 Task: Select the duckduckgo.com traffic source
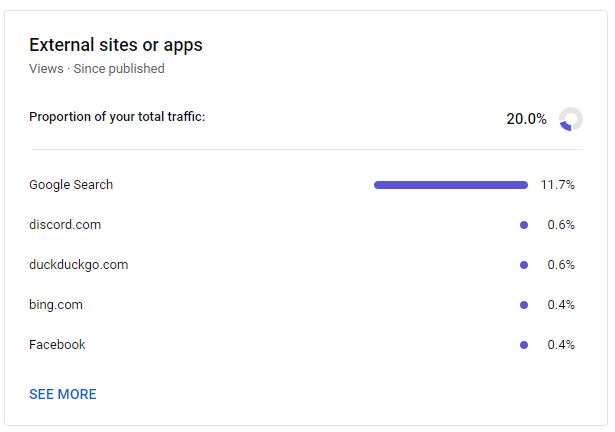click(x=78, y=265)
